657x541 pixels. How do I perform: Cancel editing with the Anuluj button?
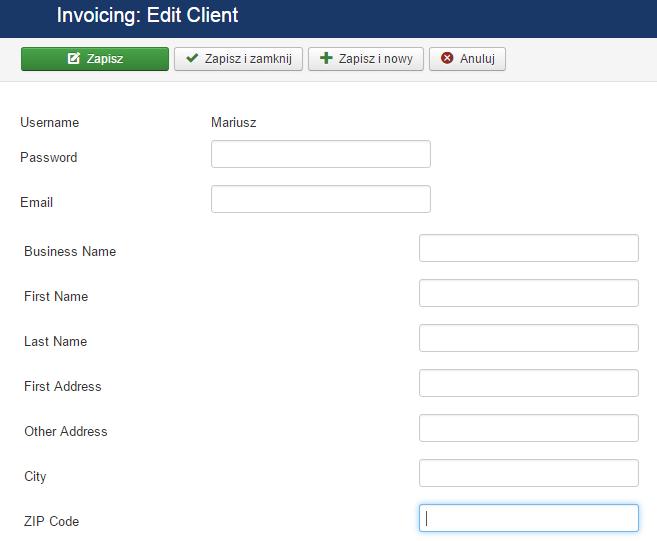tap(467, 59)
